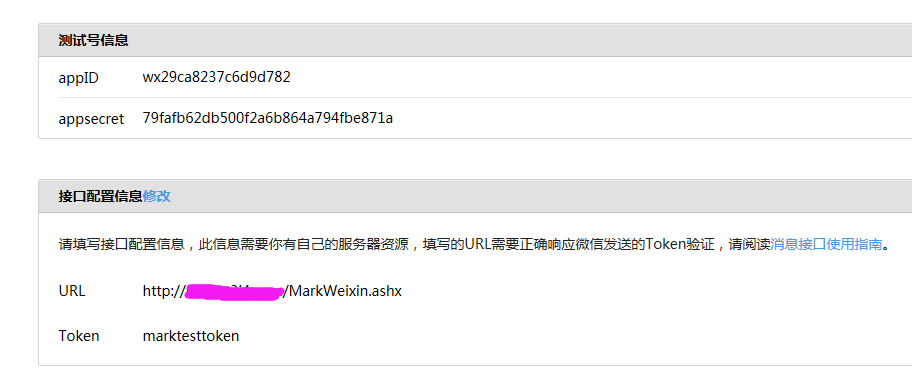Screen dimensions: 912x386
Task: Click the 接口配置信息 heading text
Action: (101, 196)
